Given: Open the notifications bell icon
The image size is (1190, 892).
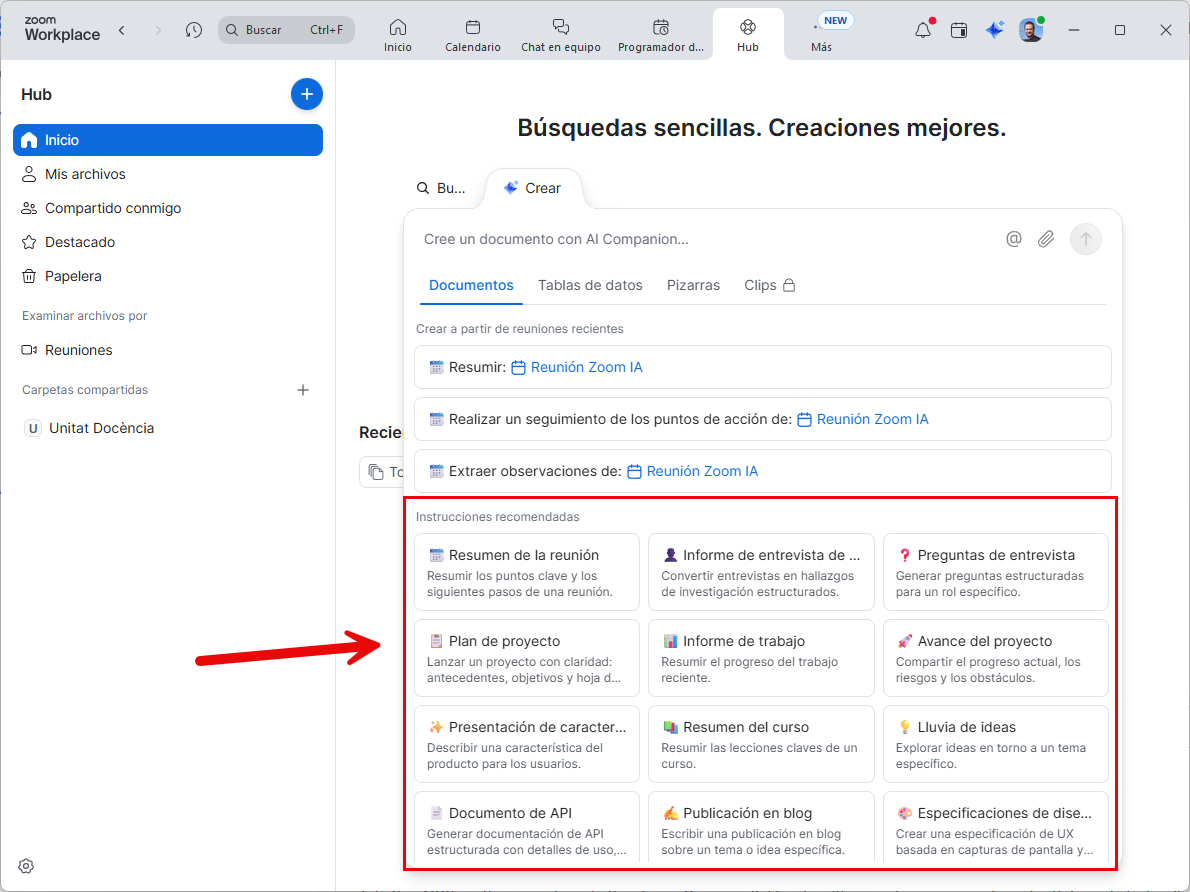Looking at the screenshot, I should point(923,30).
